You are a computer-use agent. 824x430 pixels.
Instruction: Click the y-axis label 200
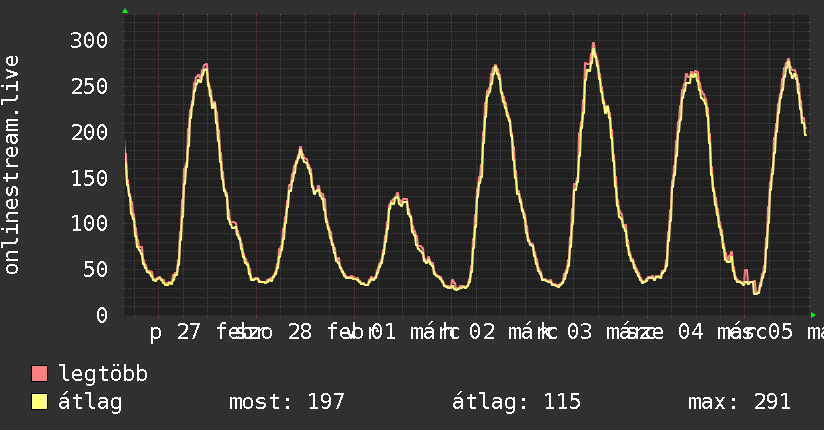(89, 132)
